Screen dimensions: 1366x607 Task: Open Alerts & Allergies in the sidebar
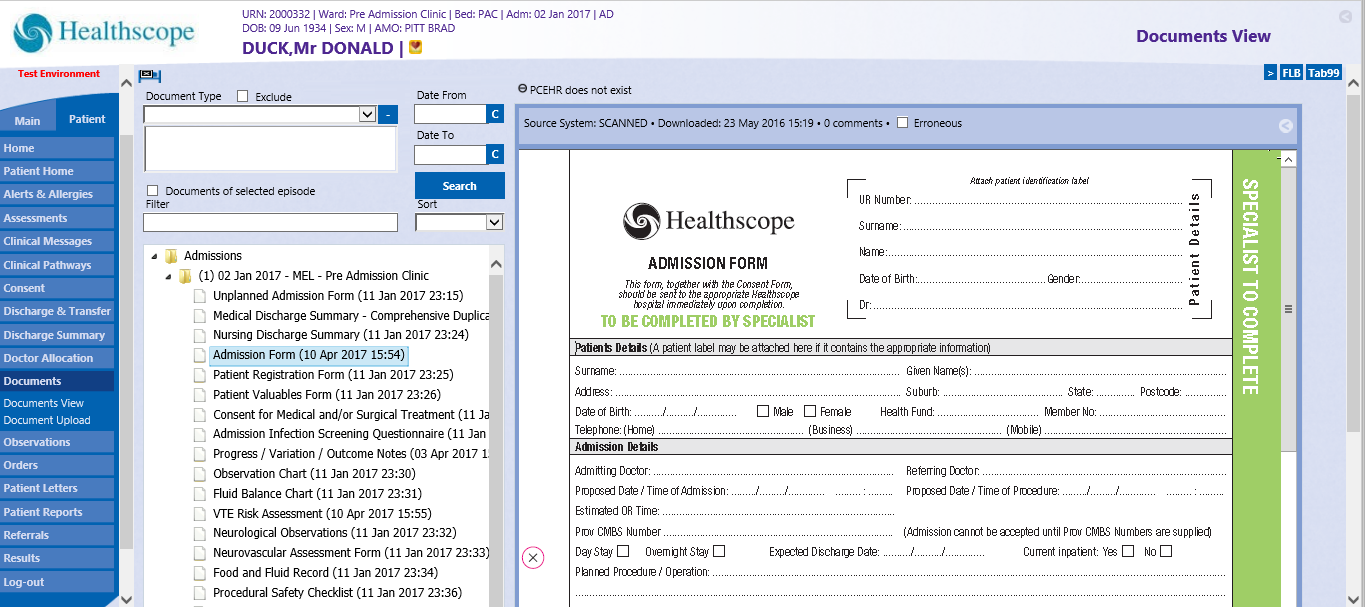point(57,194)
